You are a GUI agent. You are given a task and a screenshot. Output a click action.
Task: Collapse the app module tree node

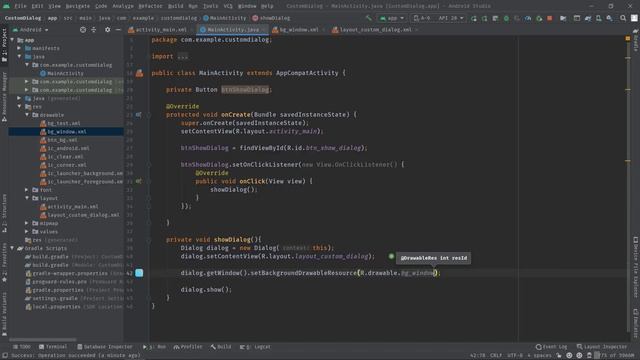point(12,40)
